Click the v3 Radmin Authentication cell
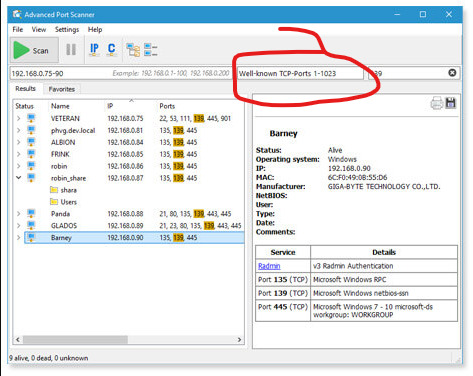 [384, 266]
